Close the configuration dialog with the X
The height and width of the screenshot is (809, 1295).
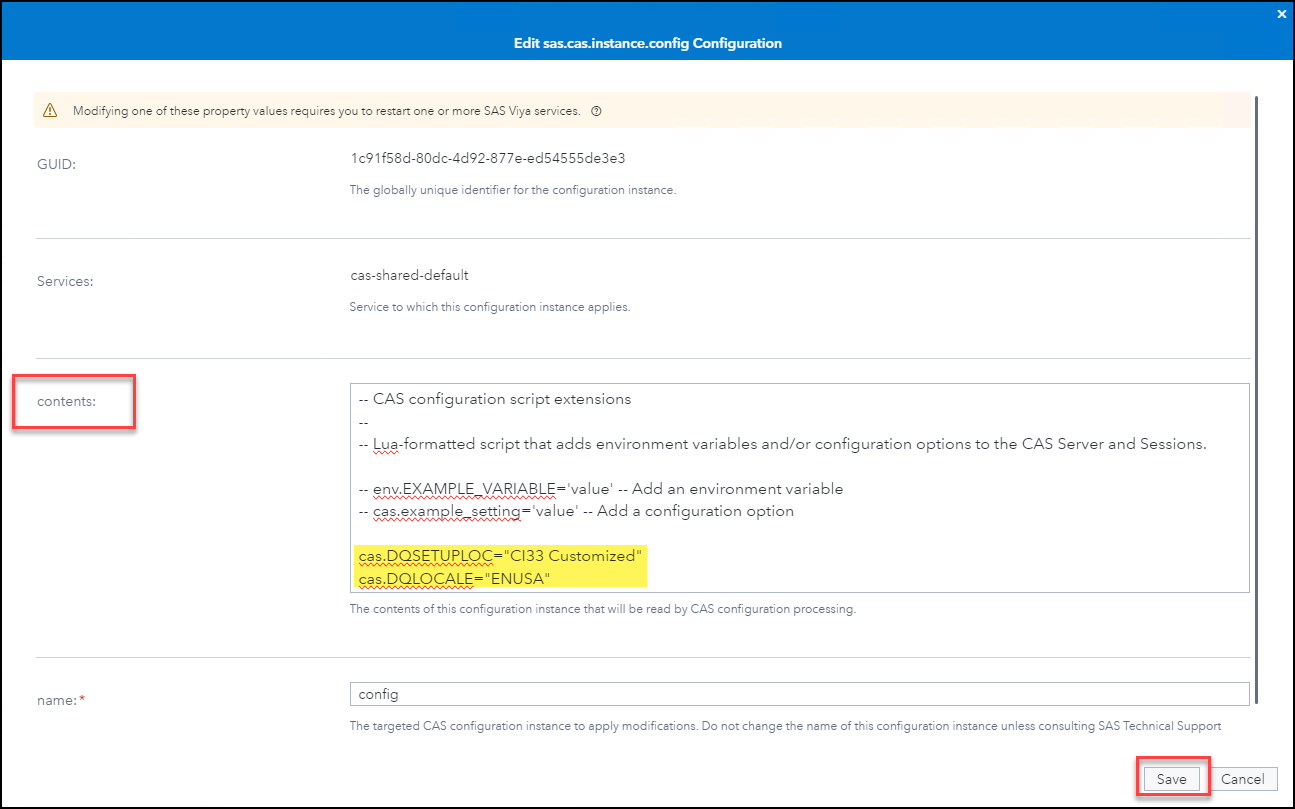tap(1281, 14)
